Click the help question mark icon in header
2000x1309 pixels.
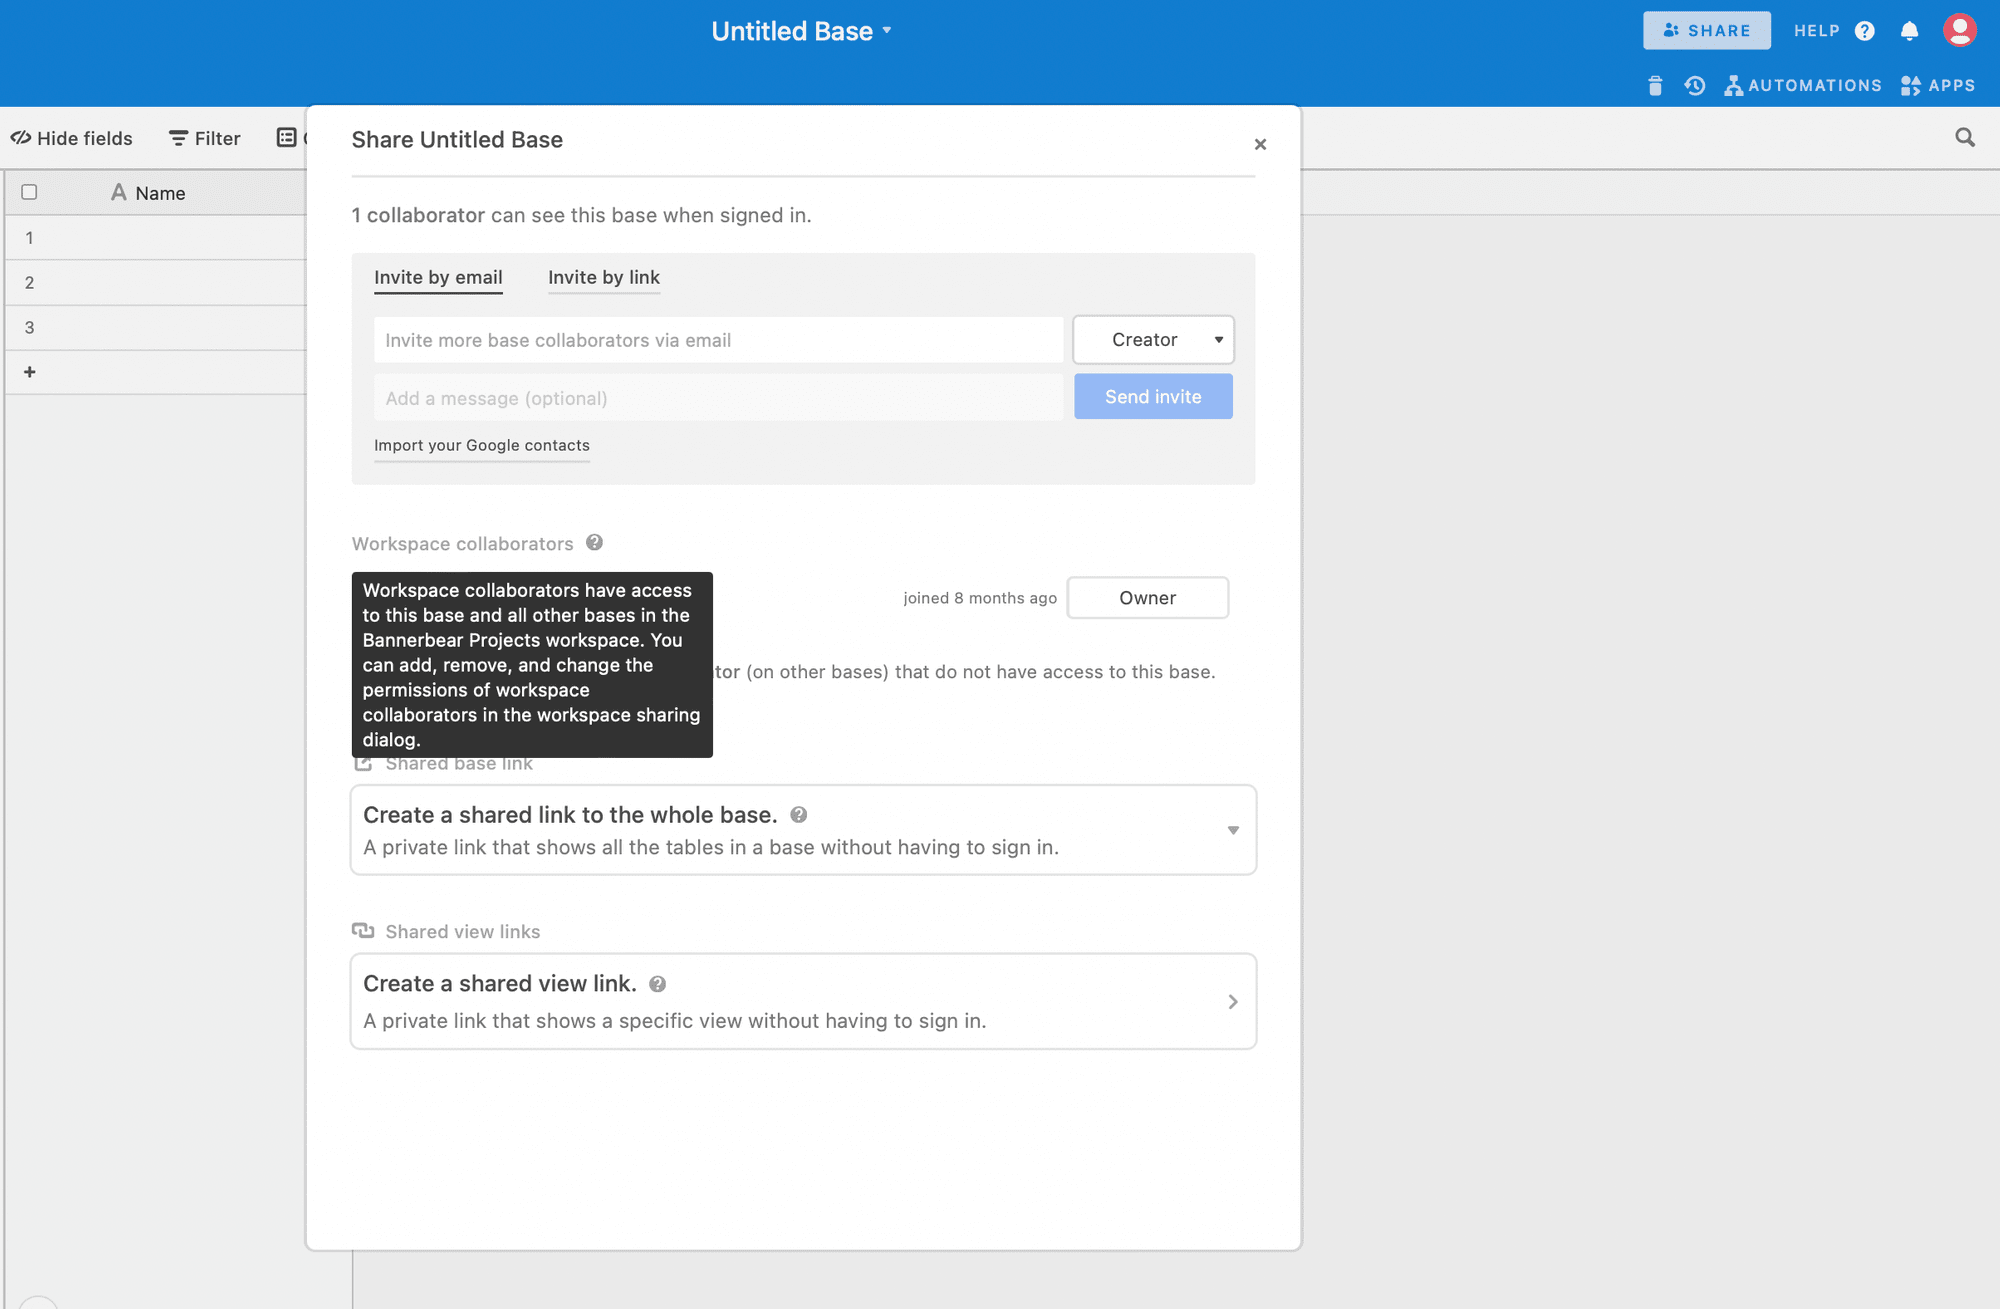1864,31
